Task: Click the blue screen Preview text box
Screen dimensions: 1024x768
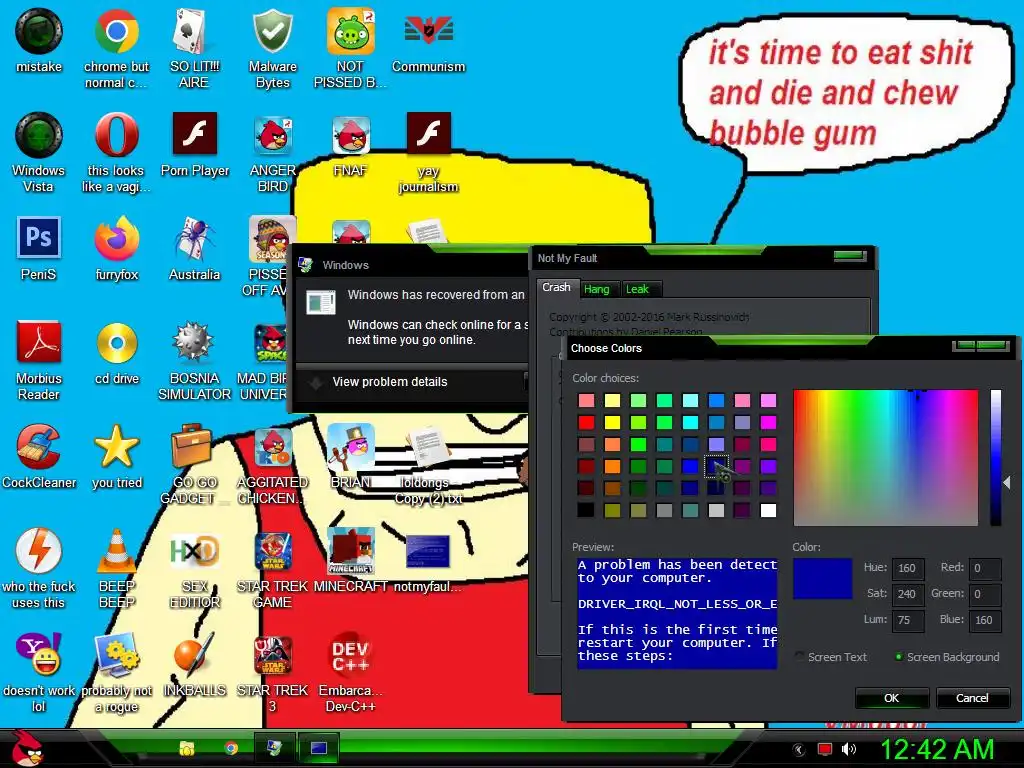Action: (677, 613)
